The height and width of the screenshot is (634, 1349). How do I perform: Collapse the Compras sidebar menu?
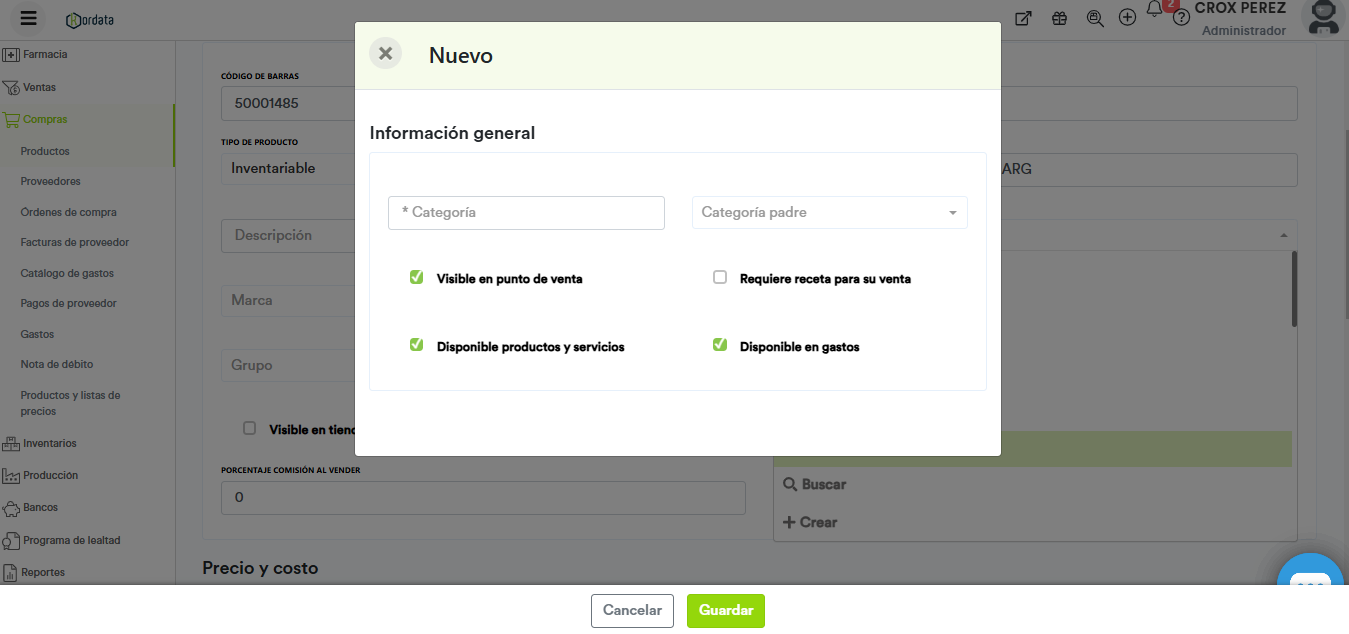(45, 119)
